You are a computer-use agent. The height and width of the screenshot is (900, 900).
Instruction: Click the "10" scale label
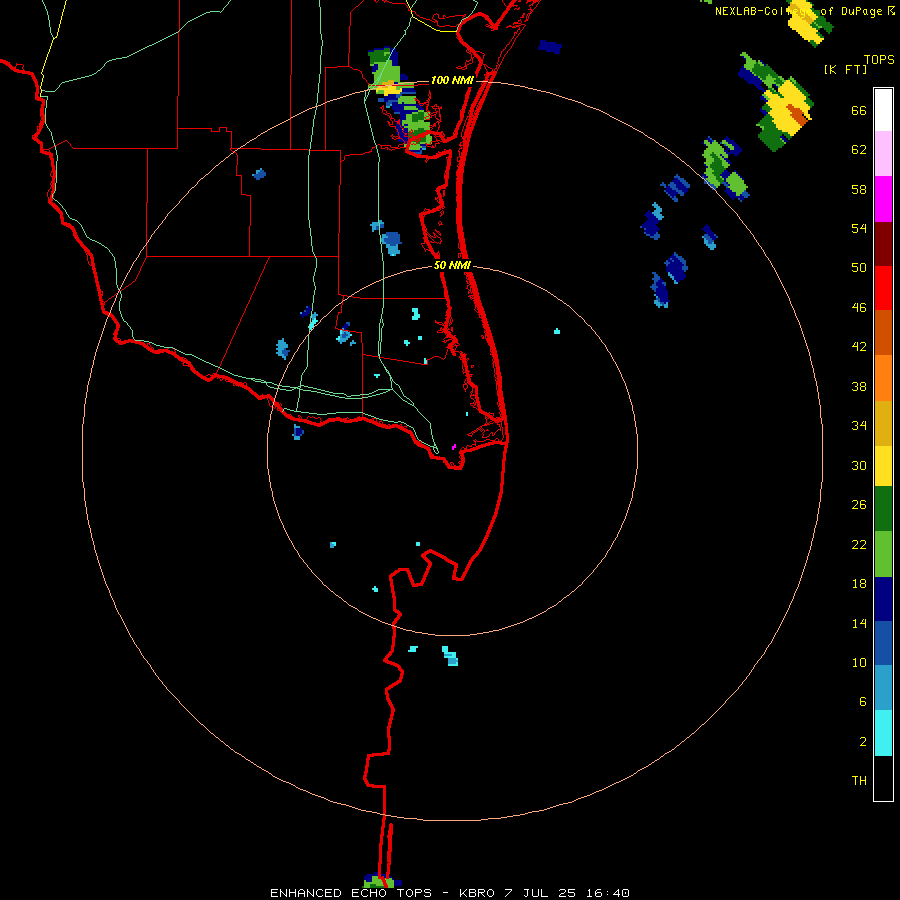(859, 663)
